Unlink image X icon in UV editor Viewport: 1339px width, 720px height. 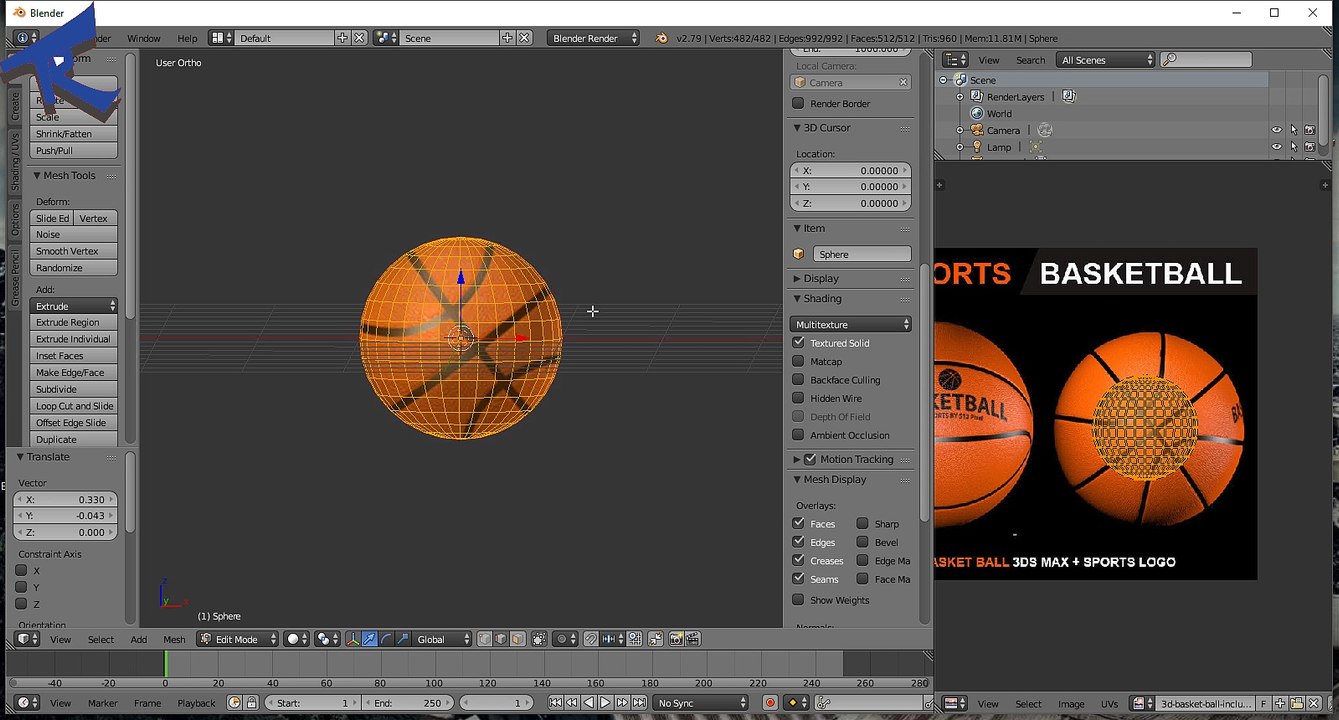pos(1313,704)
